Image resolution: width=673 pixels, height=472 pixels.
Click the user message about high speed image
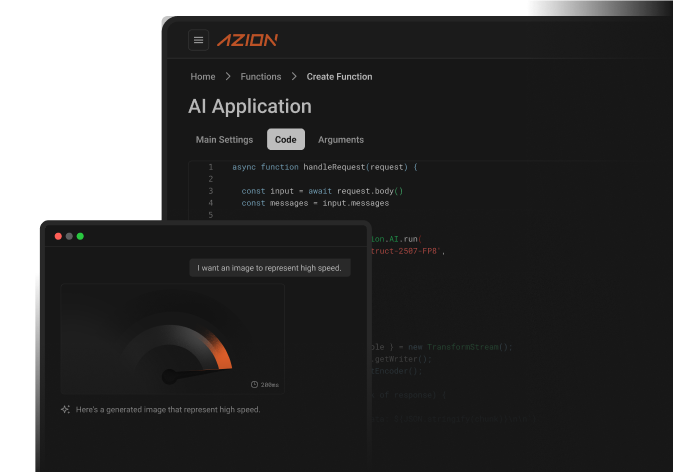point(270,268)
